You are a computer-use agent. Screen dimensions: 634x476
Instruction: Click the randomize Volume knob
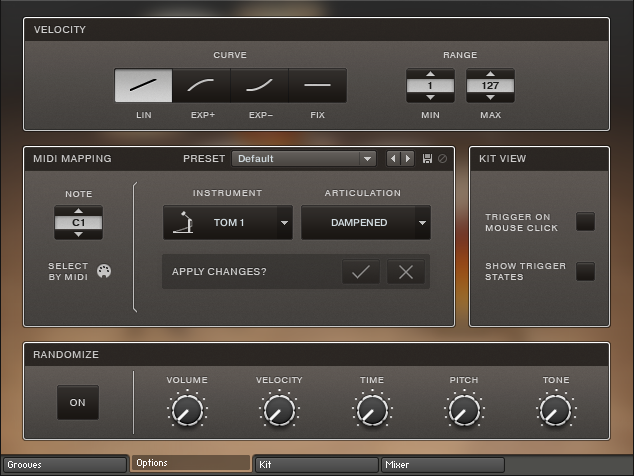tap(186, 410)
